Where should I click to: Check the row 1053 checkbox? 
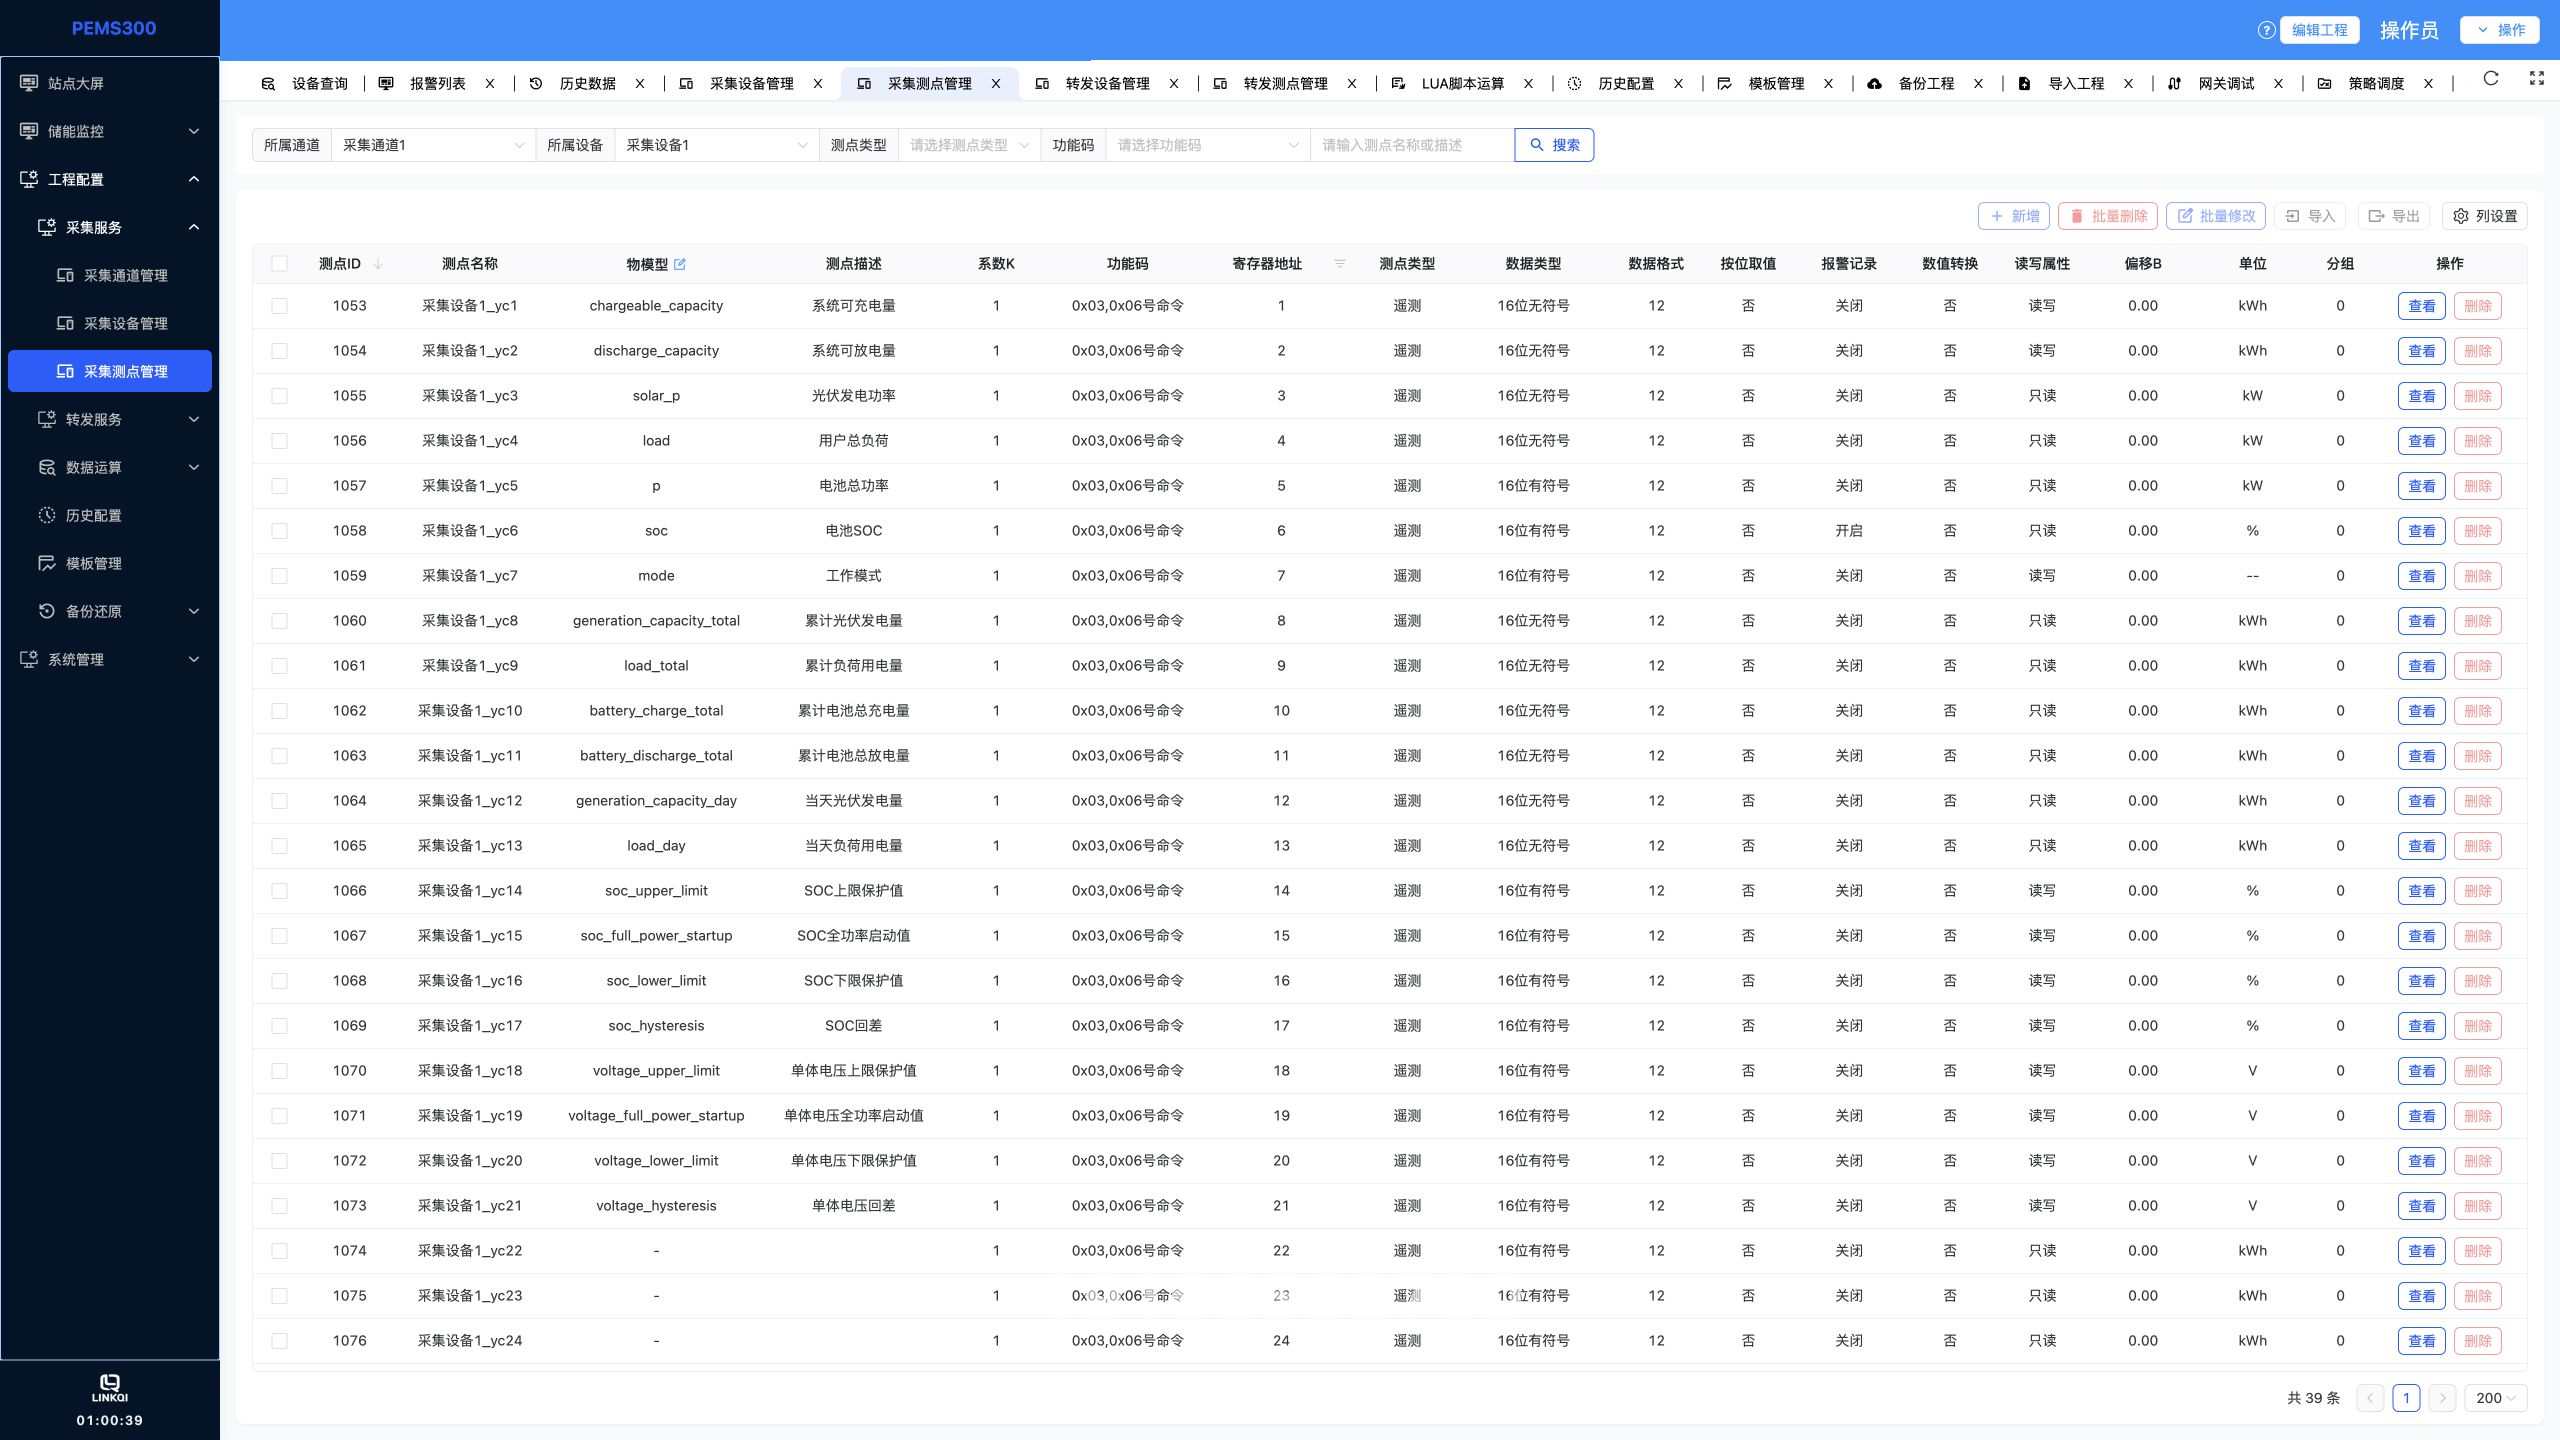click(279, 306)
